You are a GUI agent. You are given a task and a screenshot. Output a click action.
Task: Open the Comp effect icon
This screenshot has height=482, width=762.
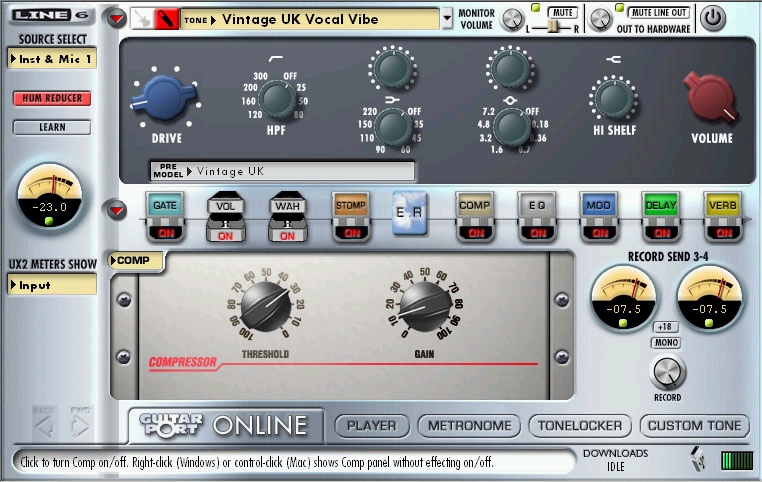[475, 206]
